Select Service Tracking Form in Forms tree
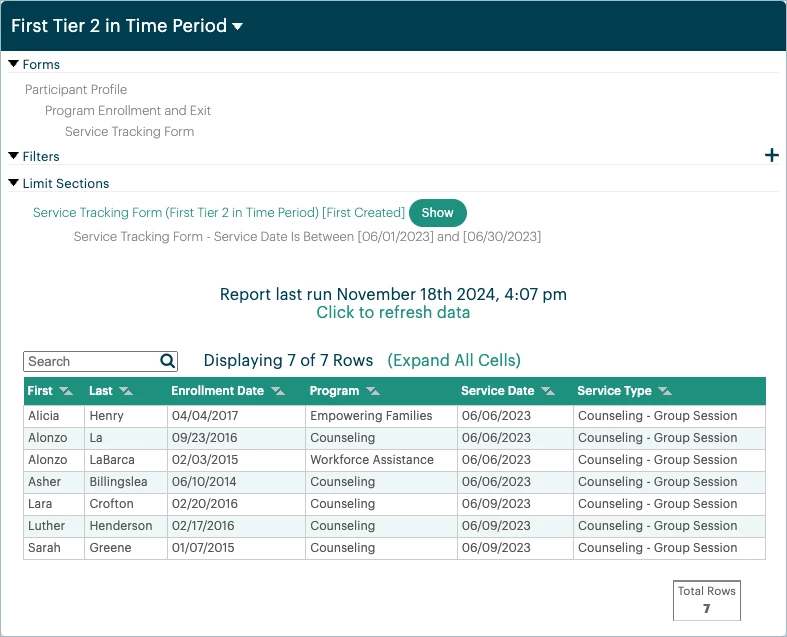787x637 pixels. 129,132
